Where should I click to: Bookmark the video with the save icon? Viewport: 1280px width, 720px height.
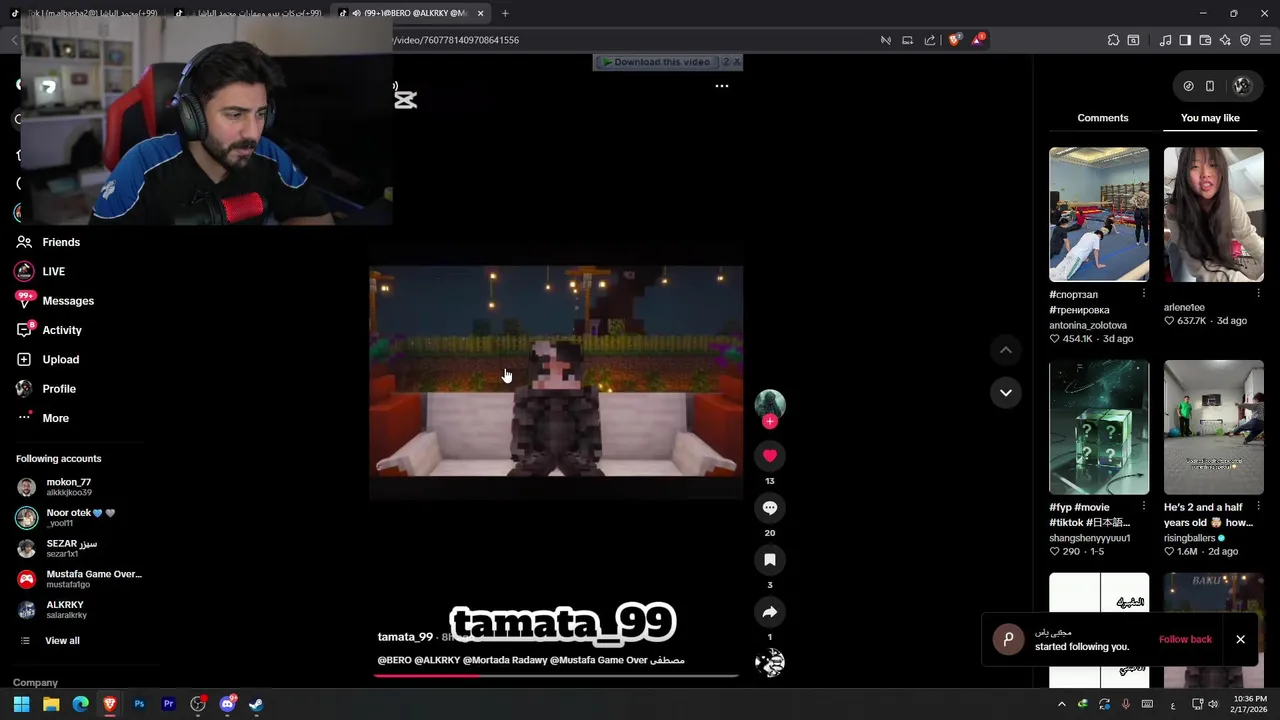pos(769,560)
